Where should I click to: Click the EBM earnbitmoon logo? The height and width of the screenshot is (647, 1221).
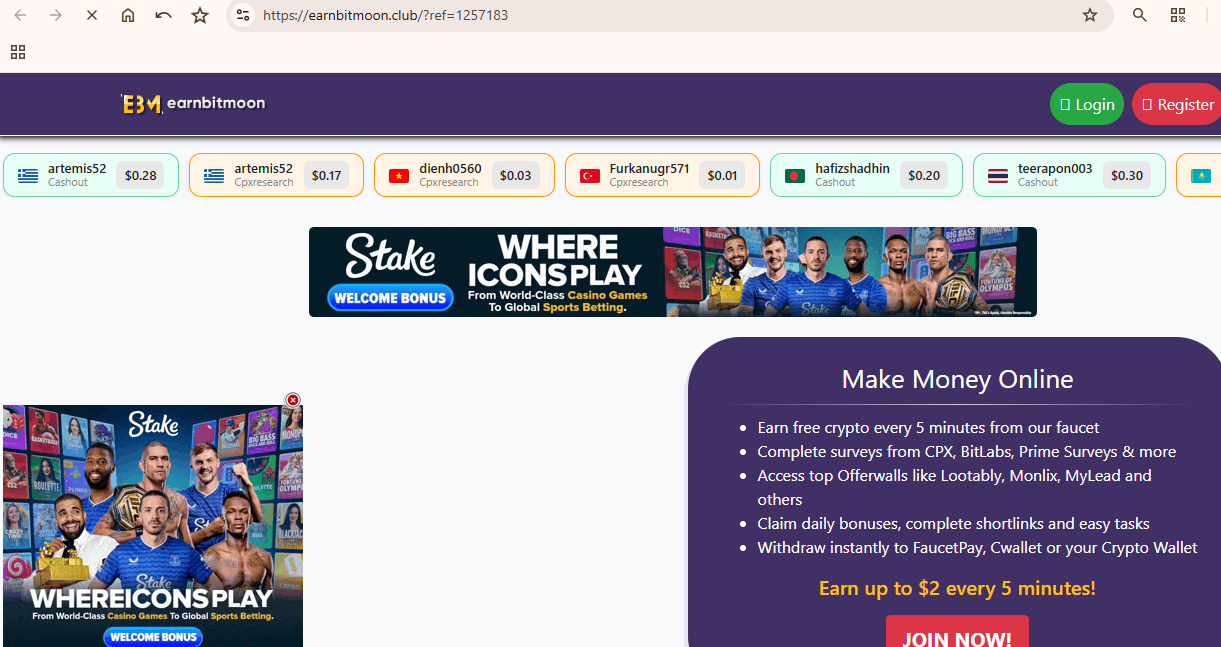193,103
